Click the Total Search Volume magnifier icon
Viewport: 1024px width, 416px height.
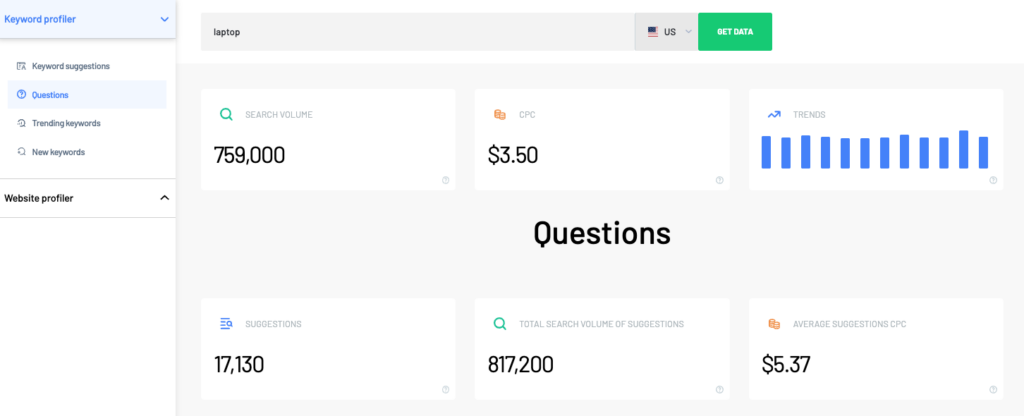point(500,323)
